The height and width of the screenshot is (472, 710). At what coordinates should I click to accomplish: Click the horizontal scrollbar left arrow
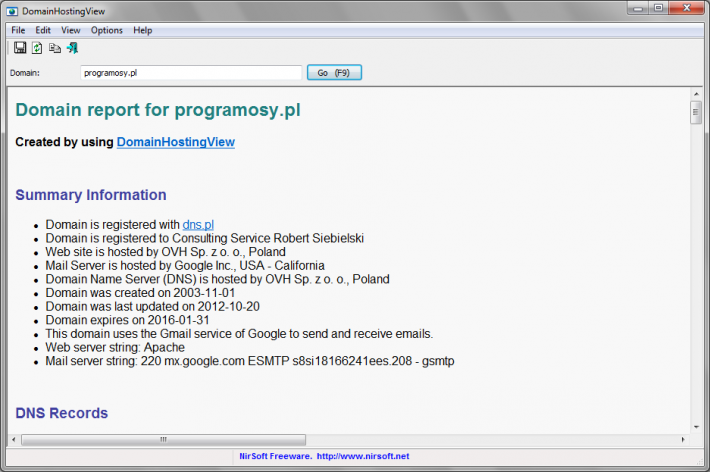(14, 439)
